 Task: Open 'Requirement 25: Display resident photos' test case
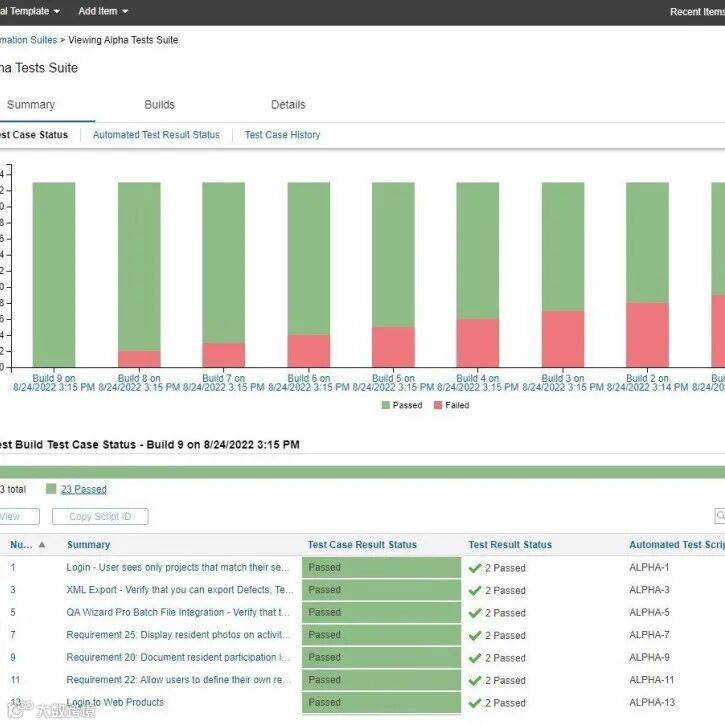click(x=178, y=635)
